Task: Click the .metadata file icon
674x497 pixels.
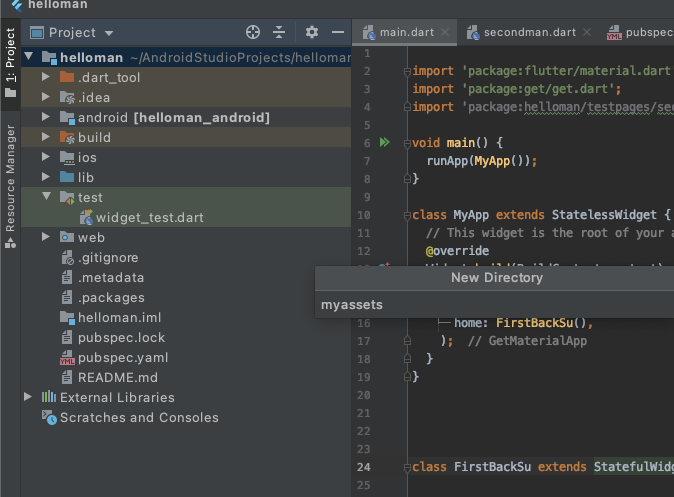Action: 67,277
